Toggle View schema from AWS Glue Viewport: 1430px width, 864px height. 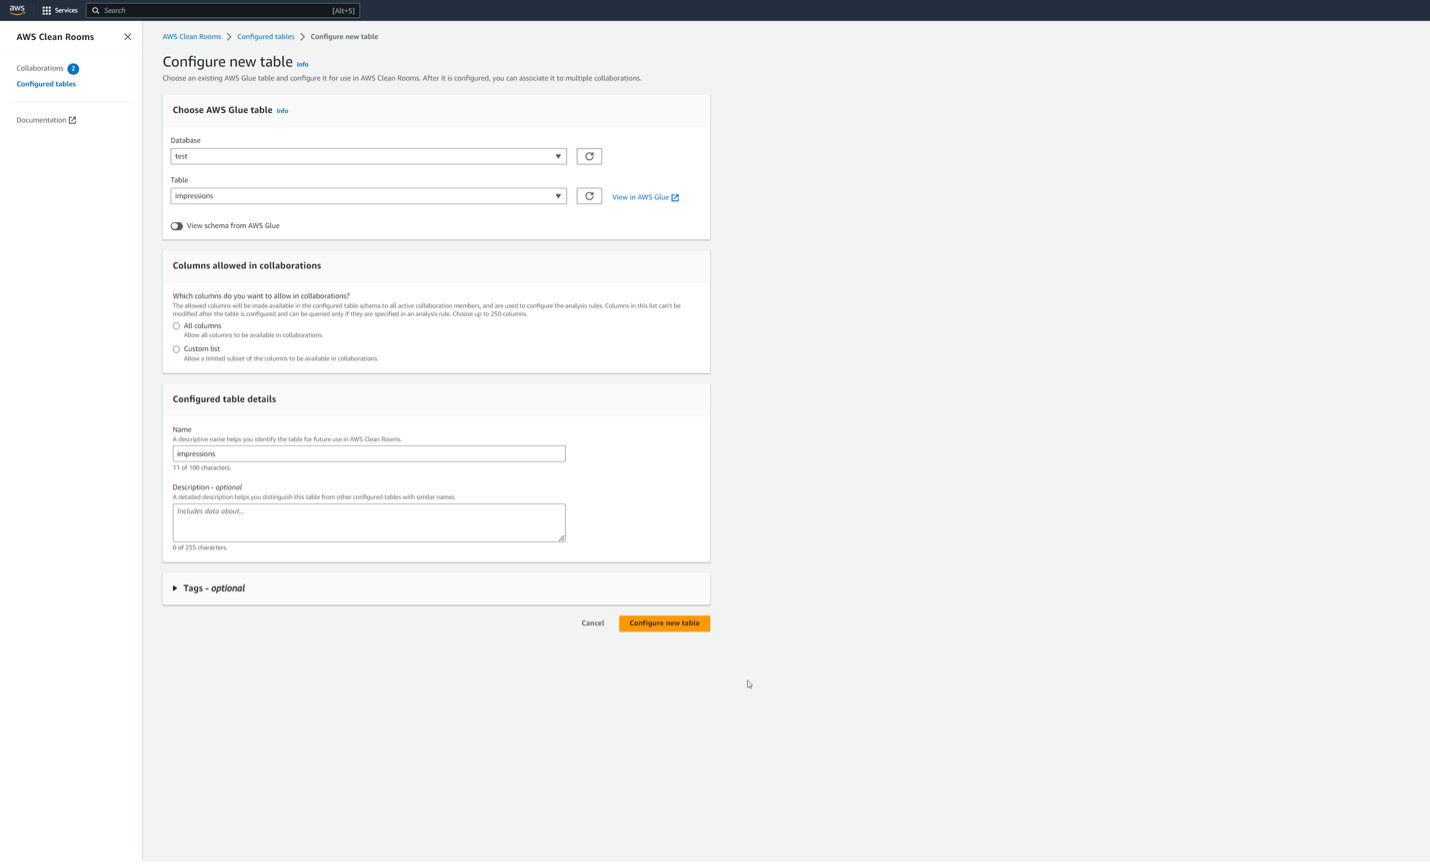coord(177,226)
